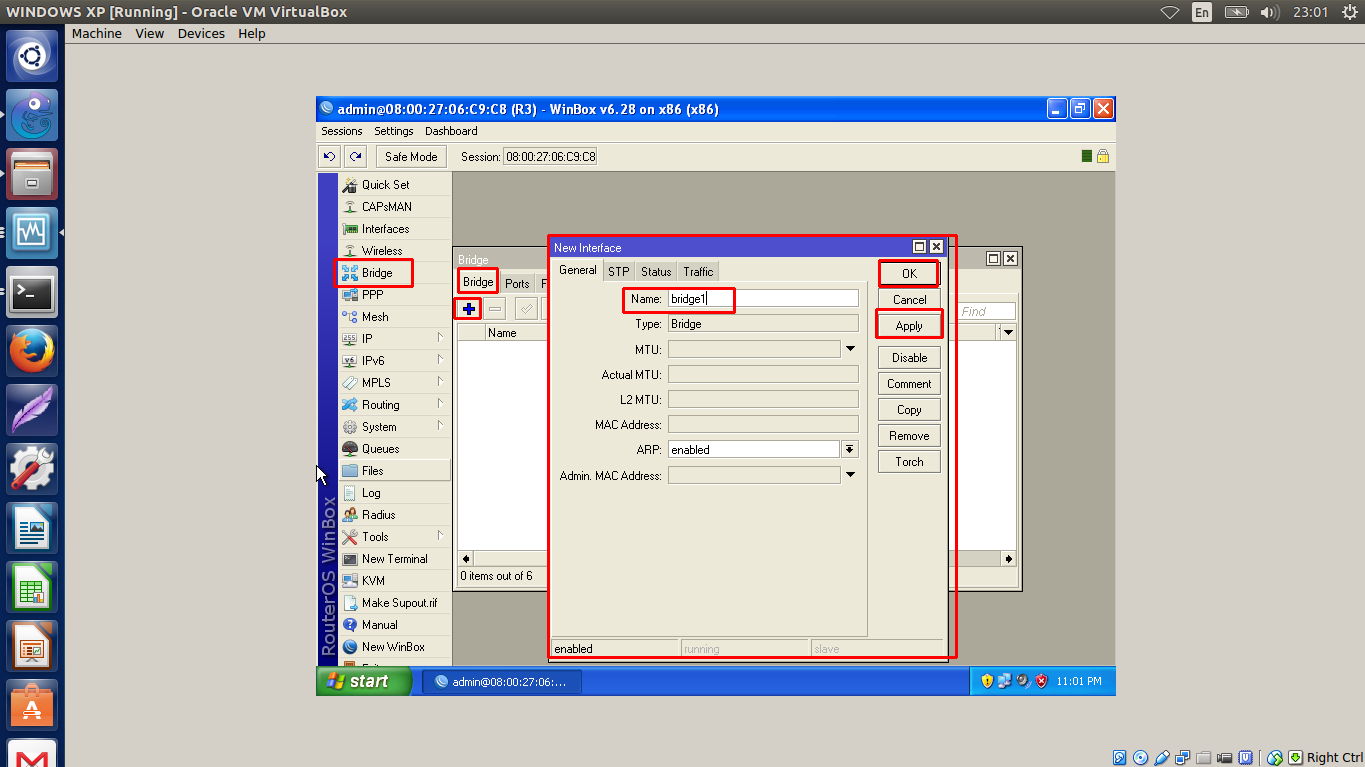Open the Settings menu in WinBox
Screen dimensions: 1365x767
coord(394,131)
